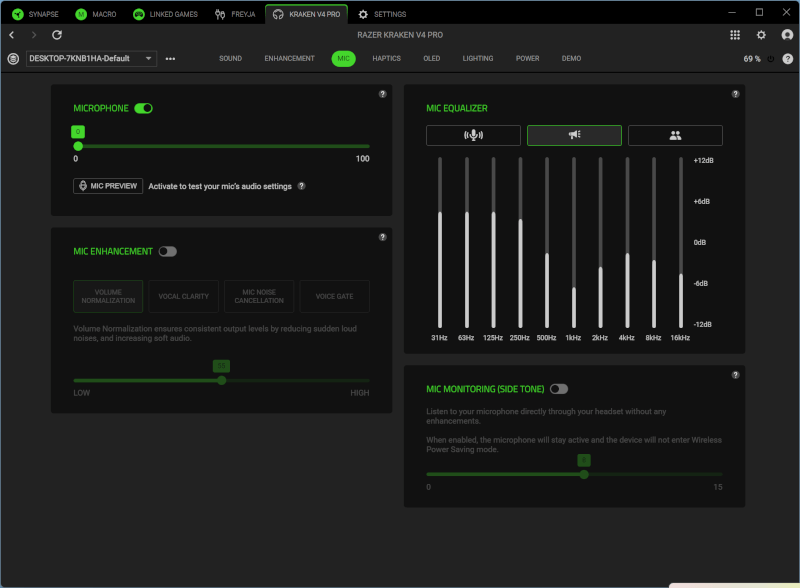Screen dimensions: 800x588
Task: Enable the Mic Enhancement toggle
Action: pyautogui.click(x=168, y=251)
